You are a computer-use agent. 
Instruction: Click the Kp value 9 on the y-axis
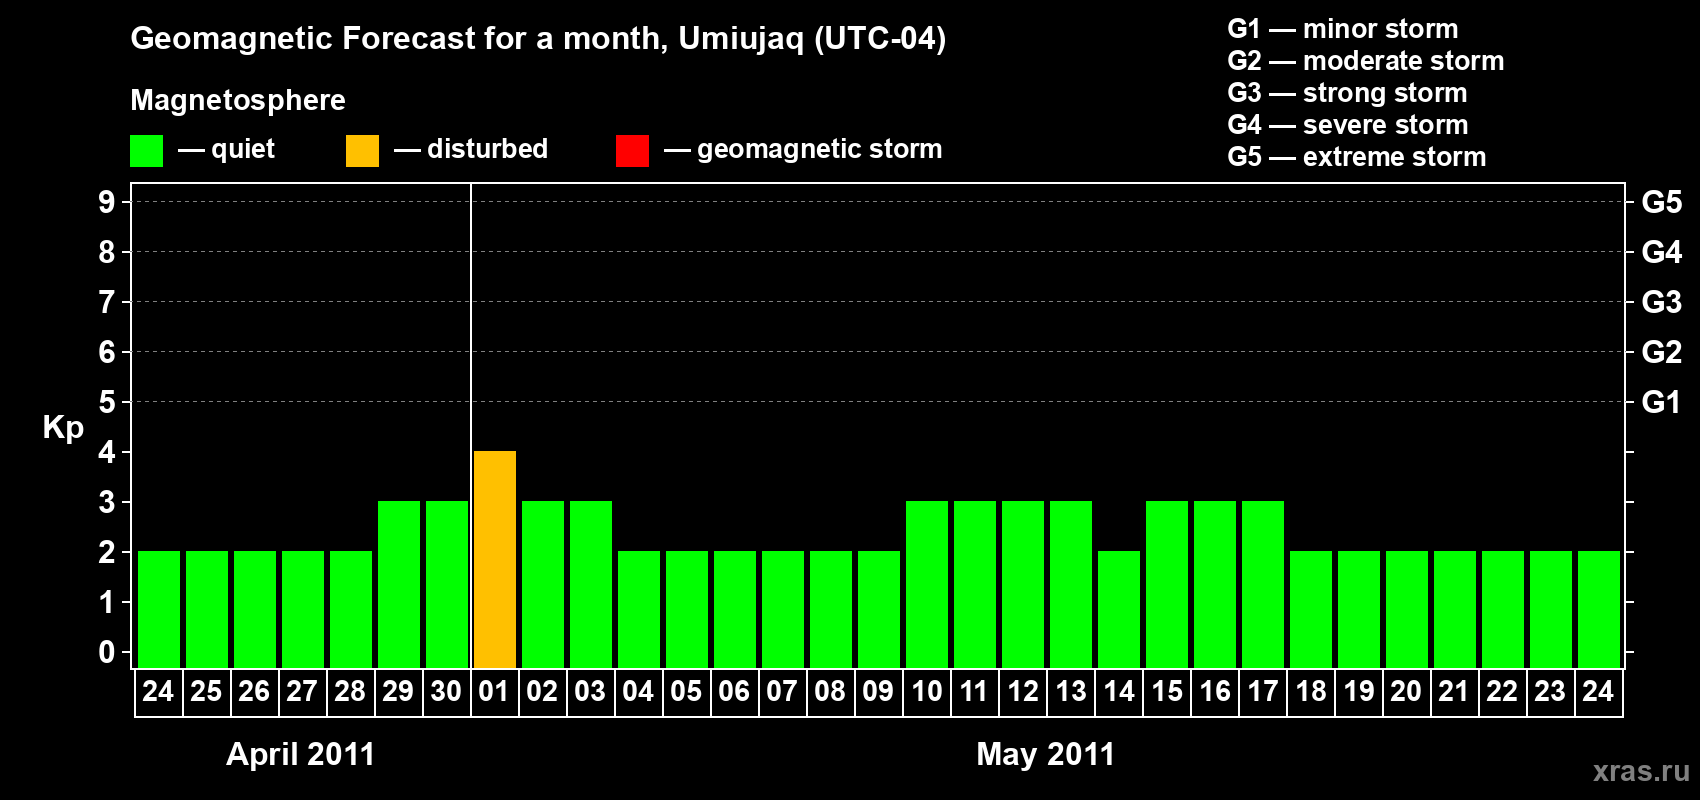point(107,202)
